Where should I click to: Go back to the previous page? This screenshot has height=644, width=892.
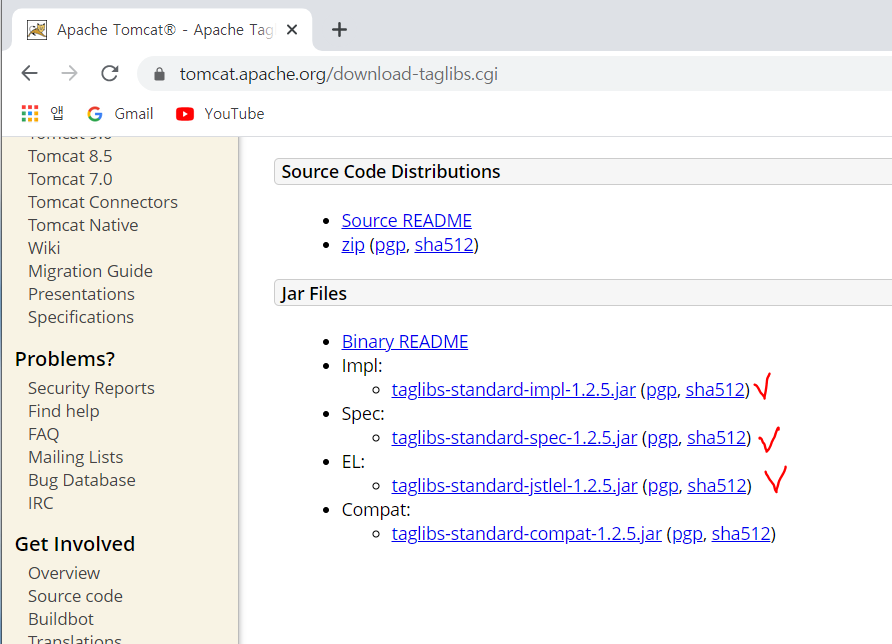click(x=30, y=73)
